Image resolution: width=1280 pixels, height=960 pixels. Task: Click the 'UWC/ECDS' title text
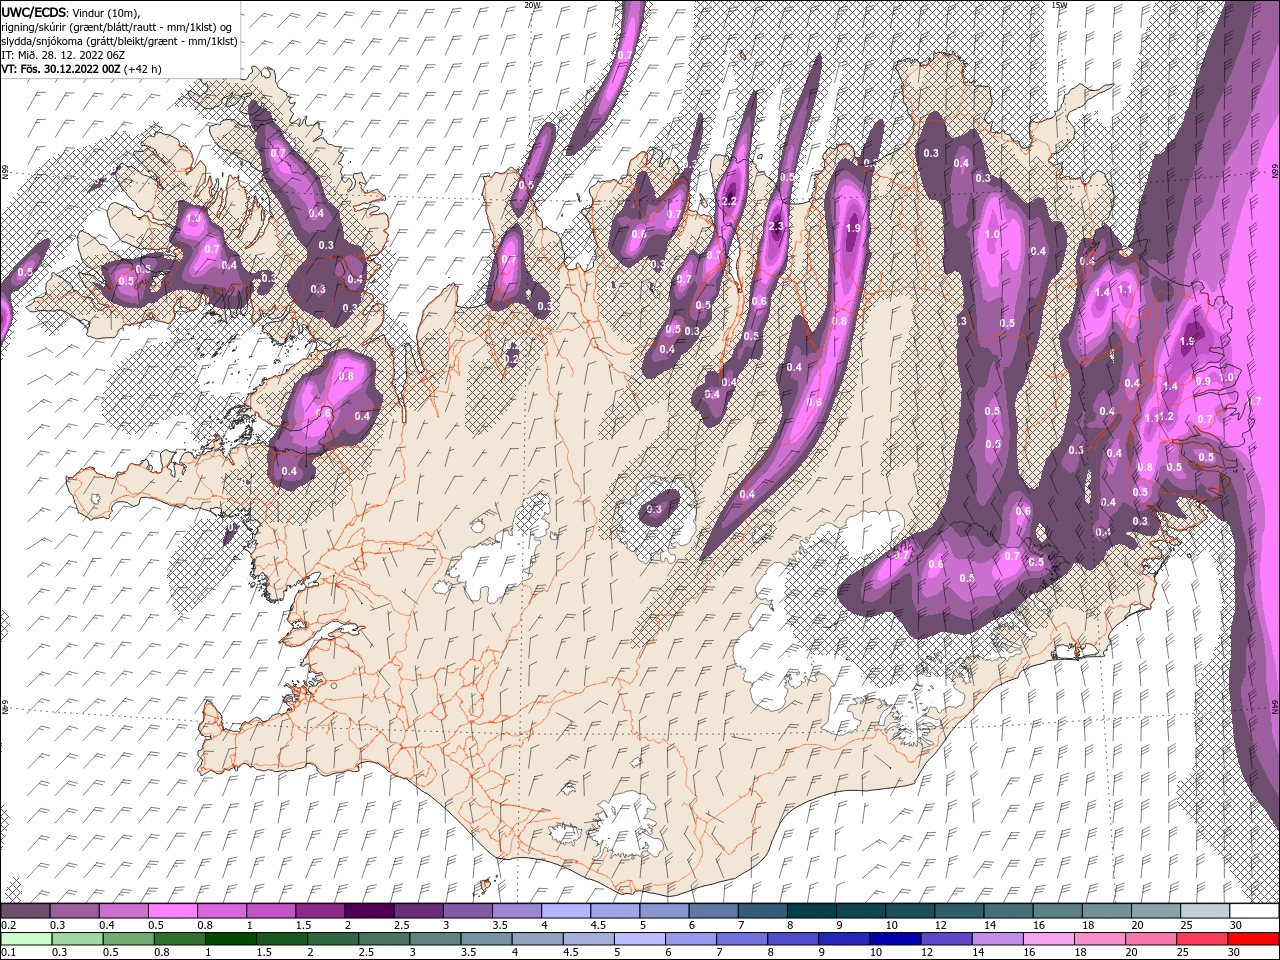[35, 11]
